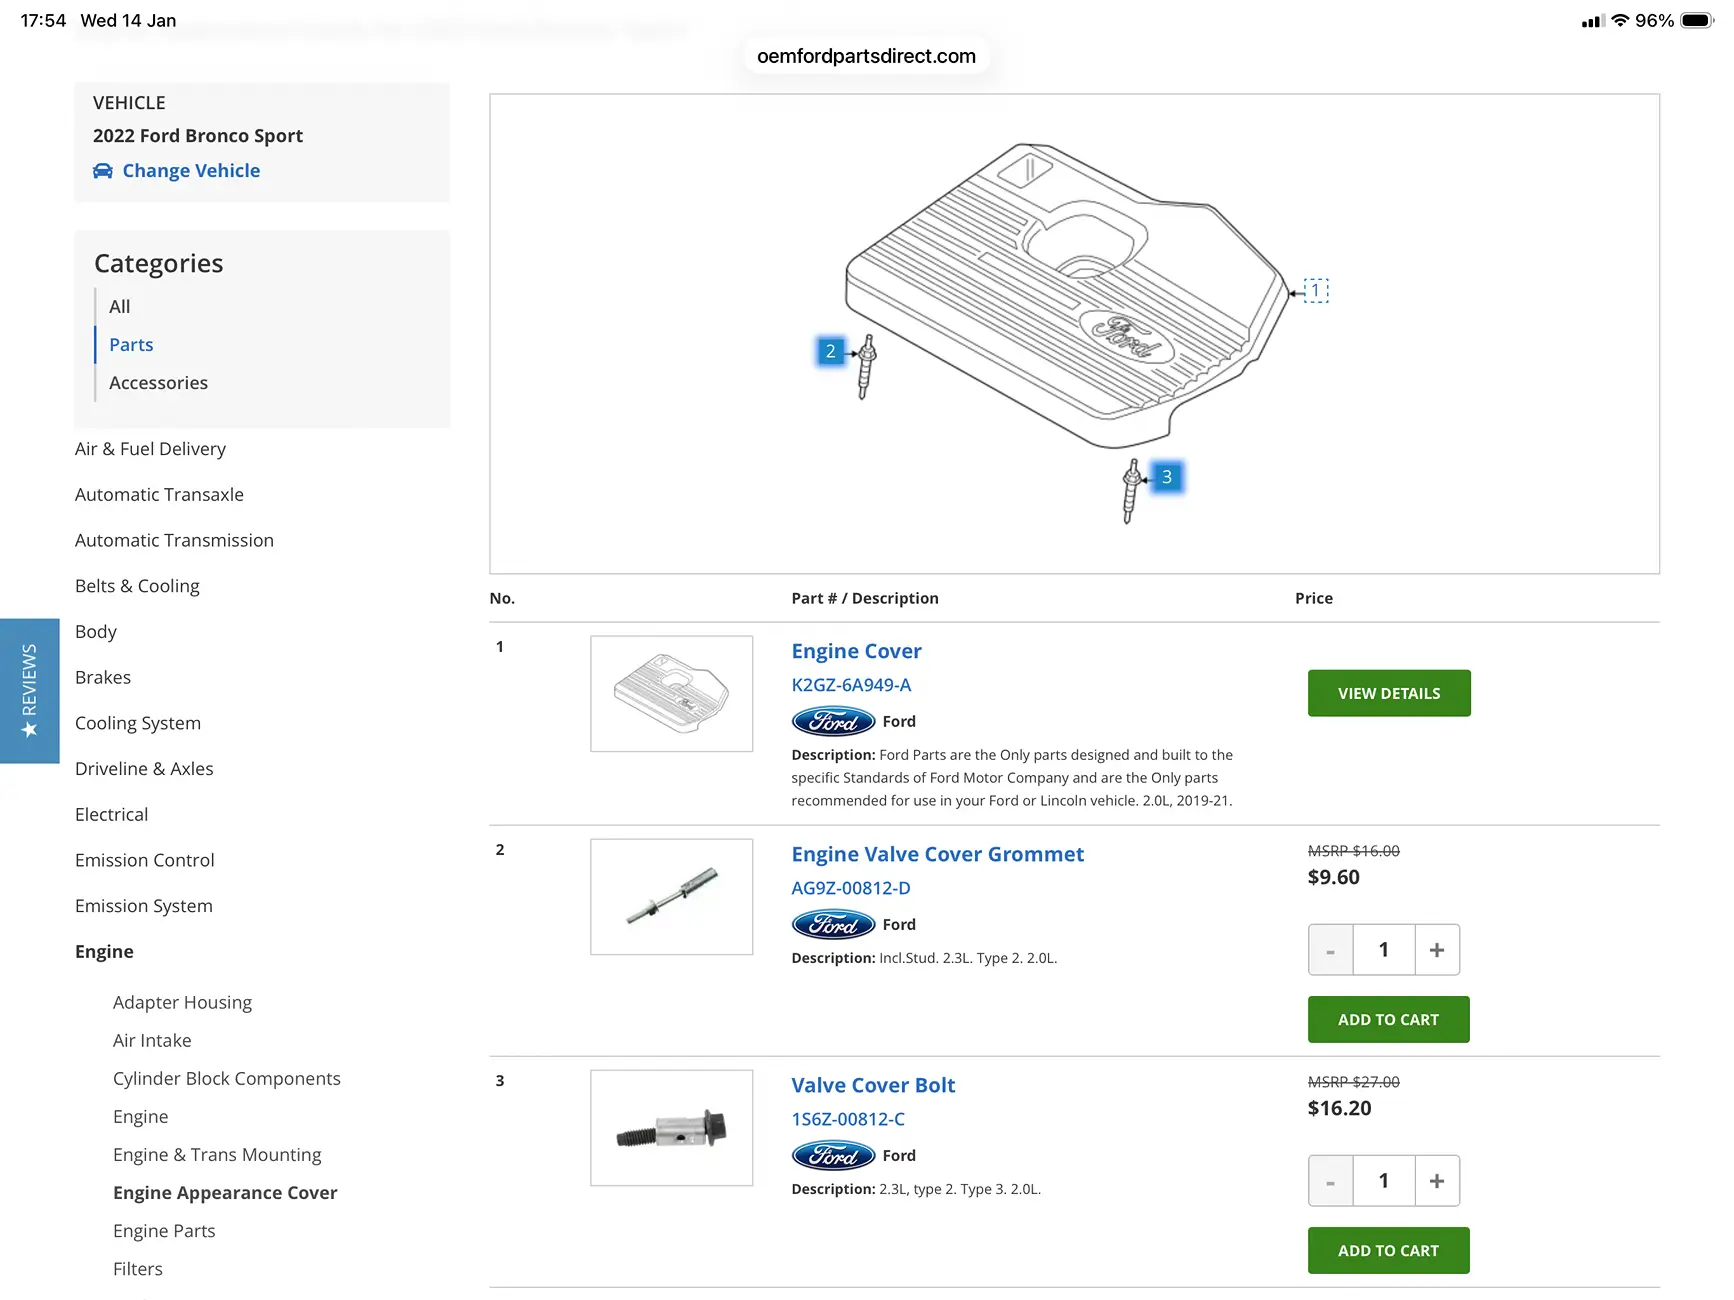
Task: Click View Details for Engine Cover
Action: (1388, 693)
